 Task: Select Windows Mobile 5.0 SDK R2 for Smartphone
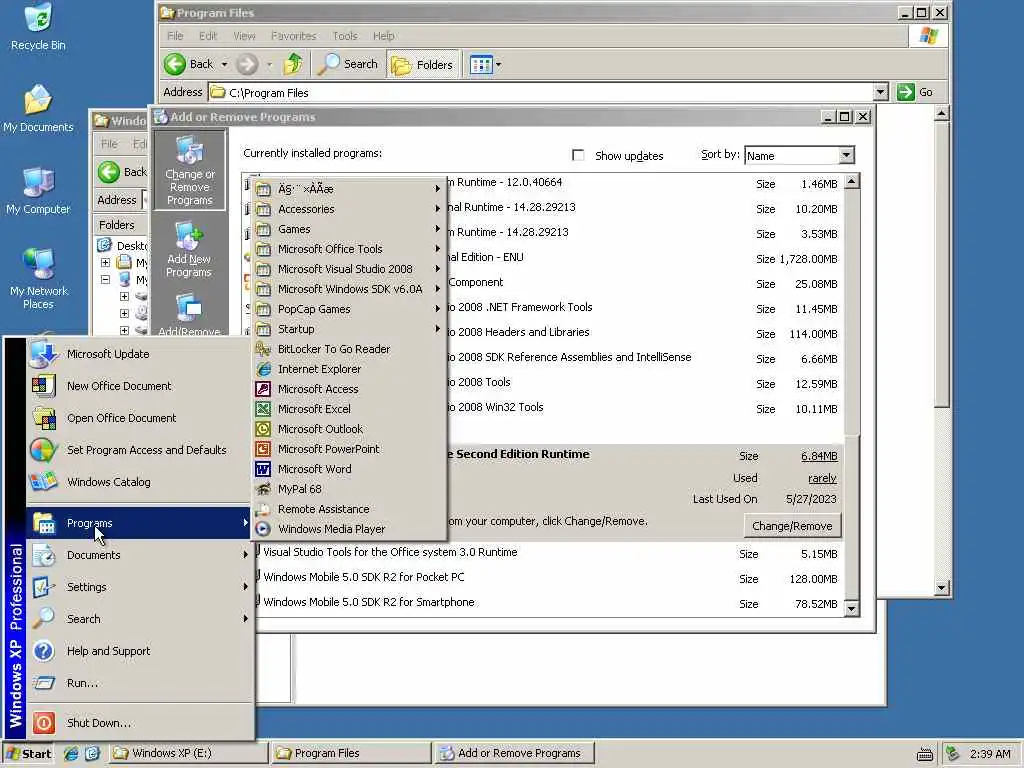[549, 603]
